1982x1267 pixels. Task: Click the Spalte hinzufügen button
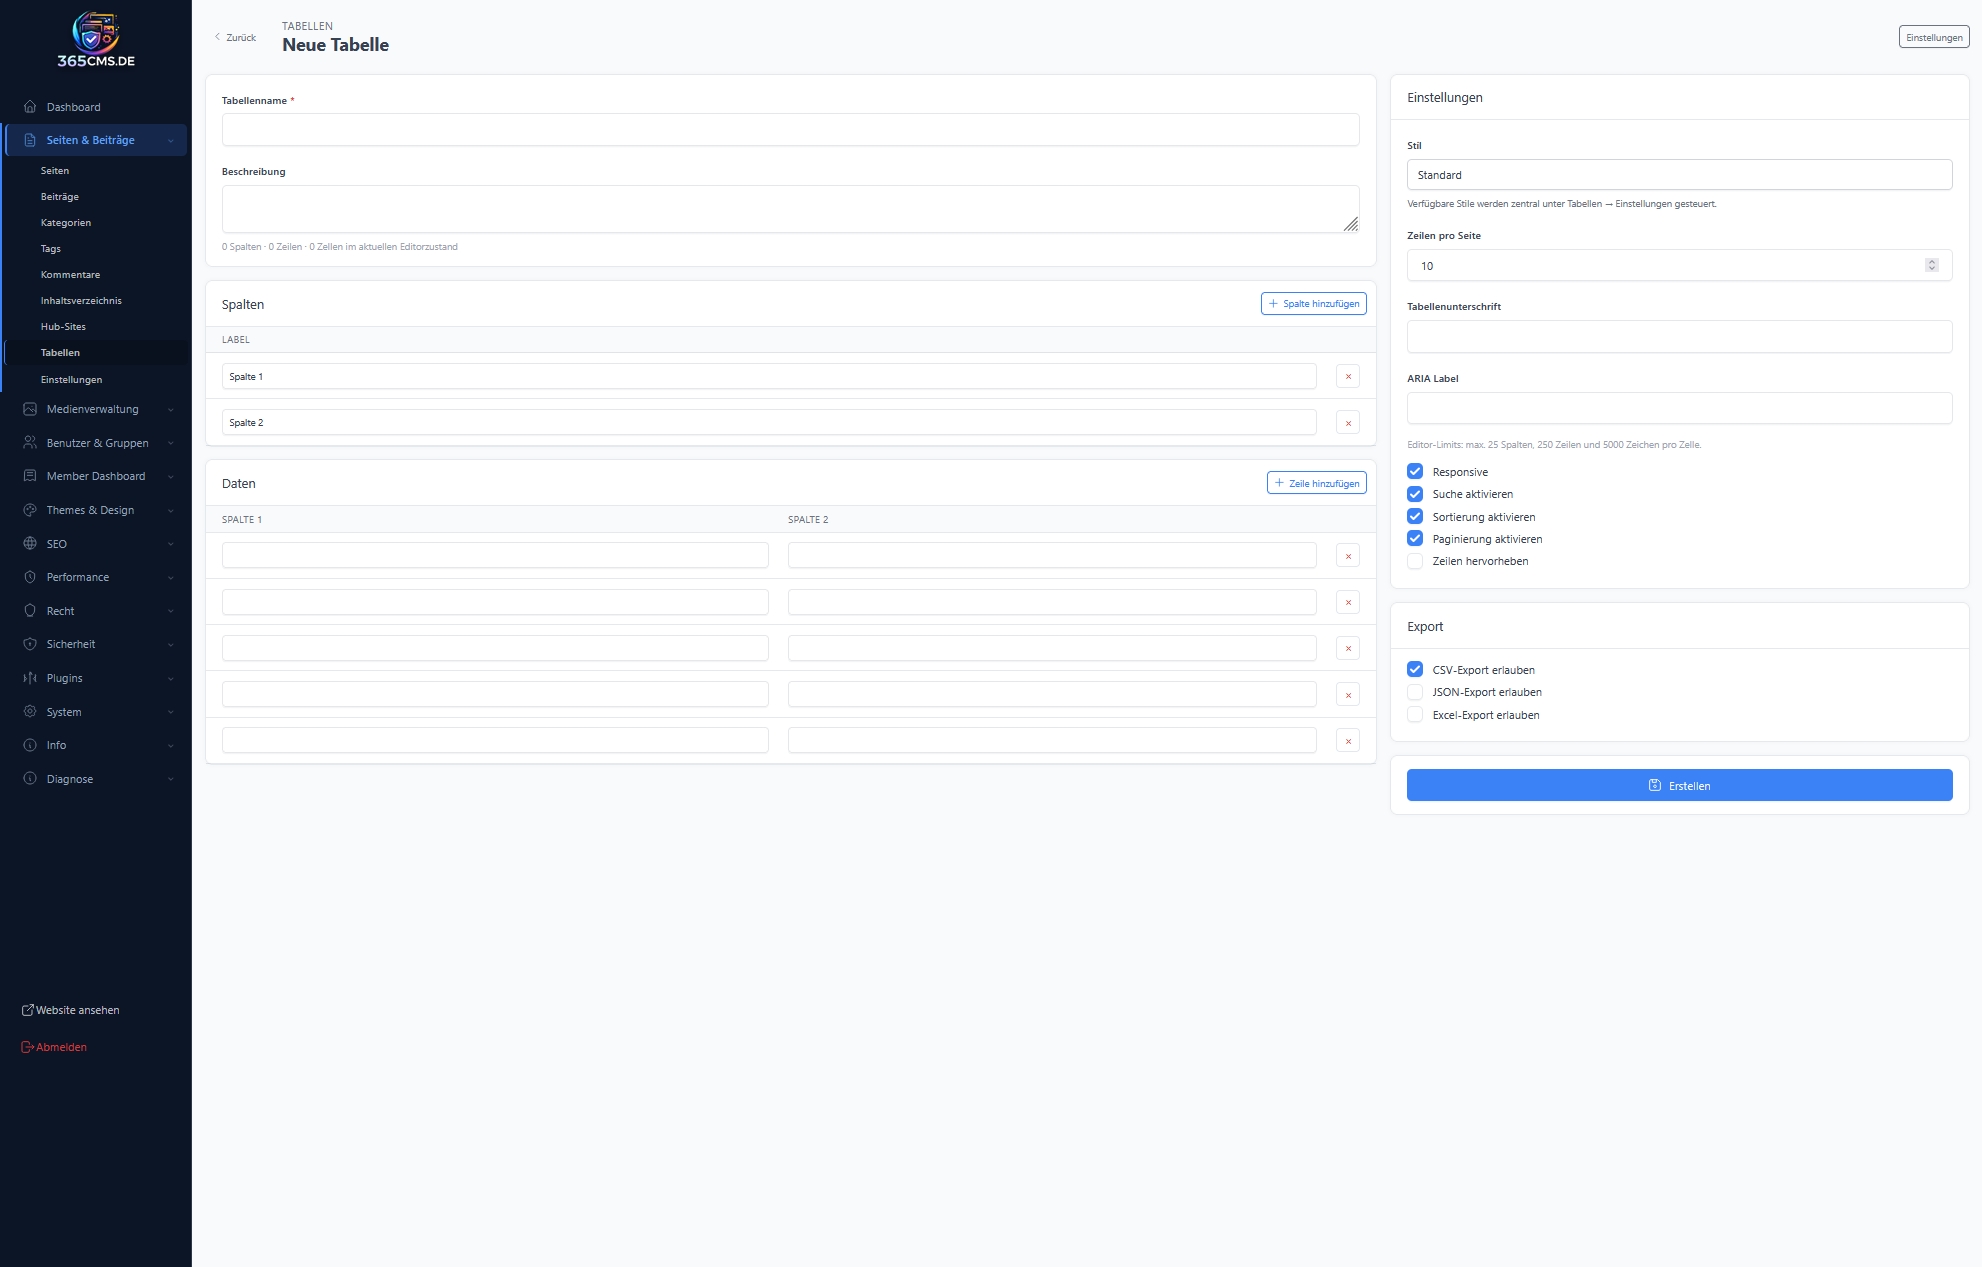1313,304
